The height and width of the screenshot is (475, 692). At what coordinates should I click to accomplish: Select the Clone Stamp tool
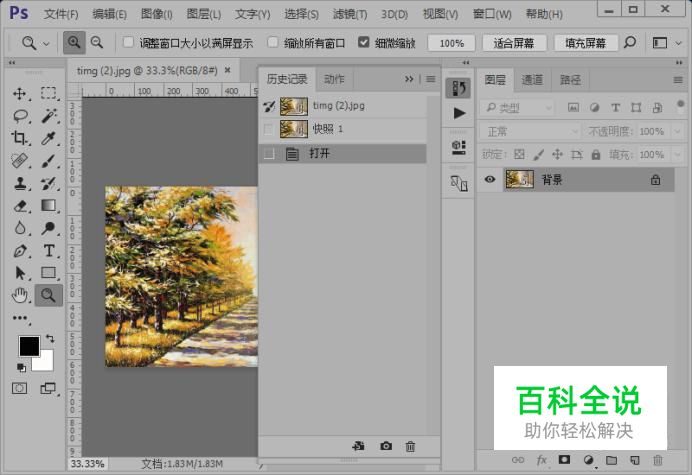tap(20, 183)
